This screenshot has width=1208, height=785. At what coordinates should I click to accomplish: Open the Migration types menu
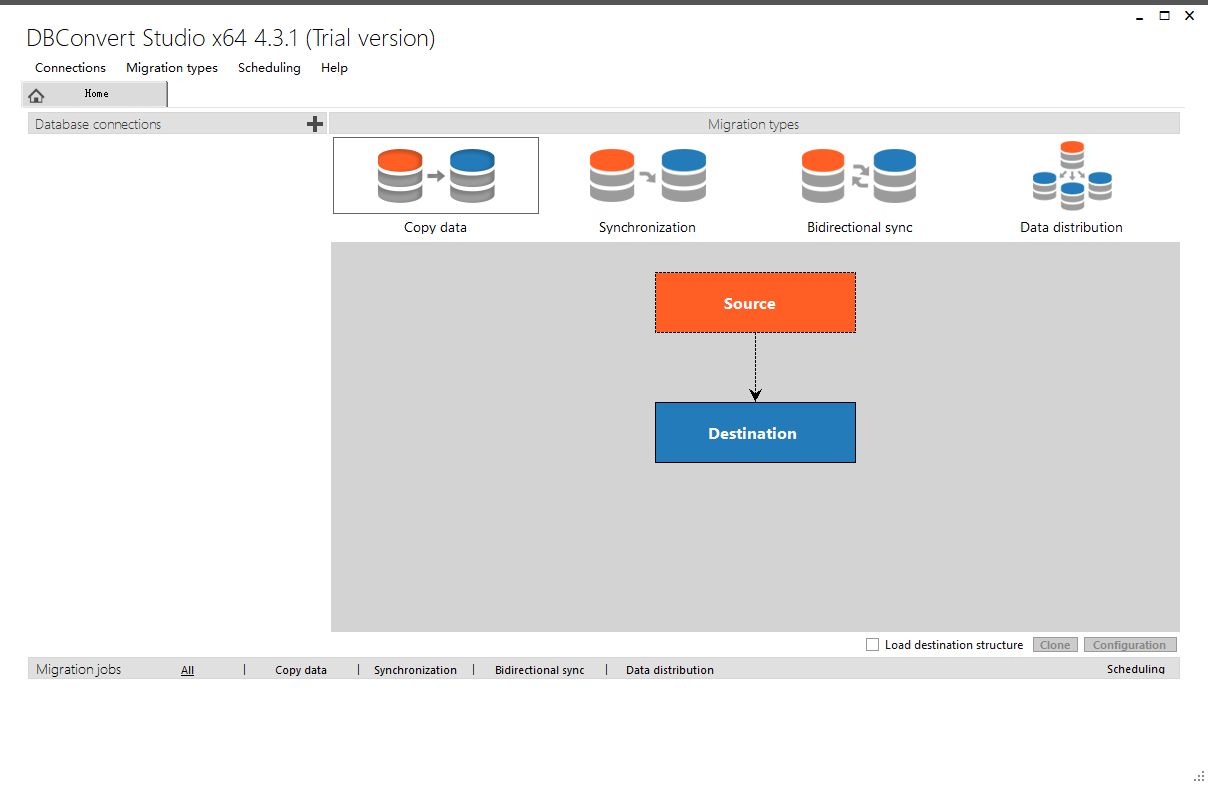[172, 68]
